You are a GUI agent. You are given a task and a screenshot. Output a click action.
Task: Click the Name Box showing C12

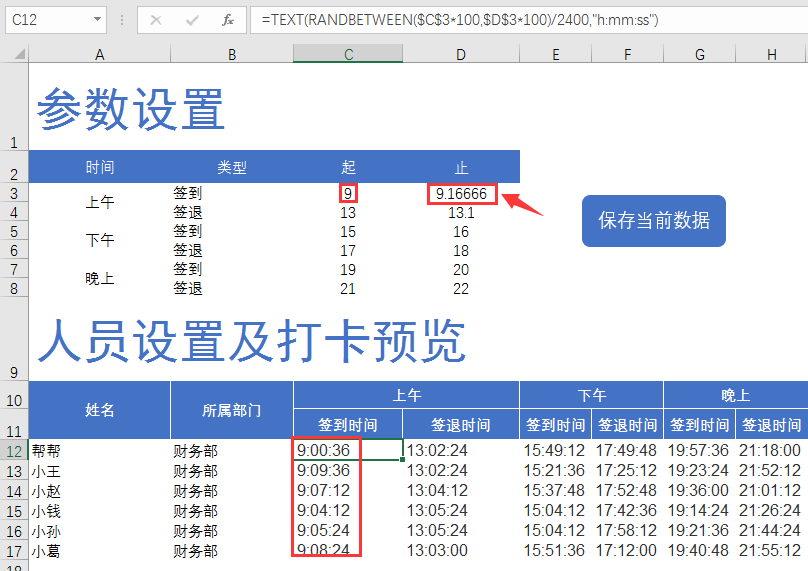pos(56,20)
